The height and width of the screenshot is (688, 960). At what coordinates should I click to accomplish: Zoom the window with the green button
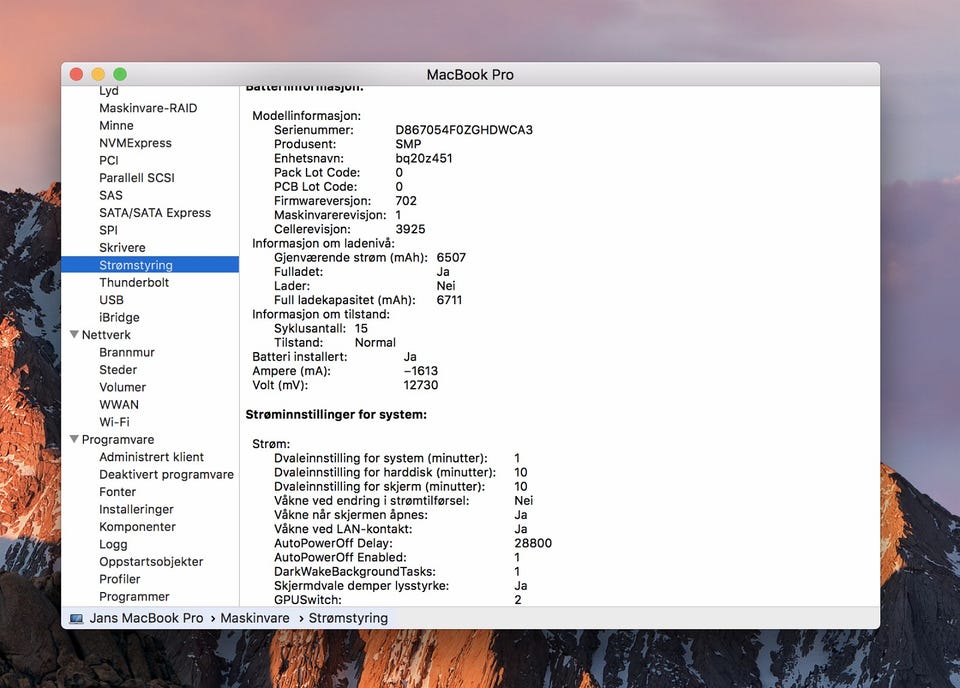click(120, 75)
